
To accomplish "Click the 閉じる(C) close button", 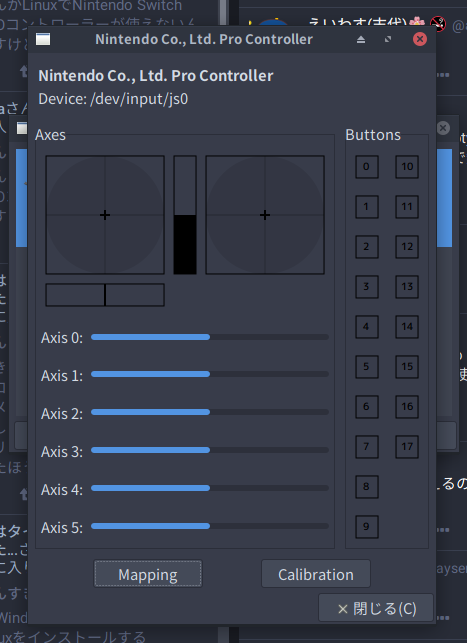I will click(376, 608).
